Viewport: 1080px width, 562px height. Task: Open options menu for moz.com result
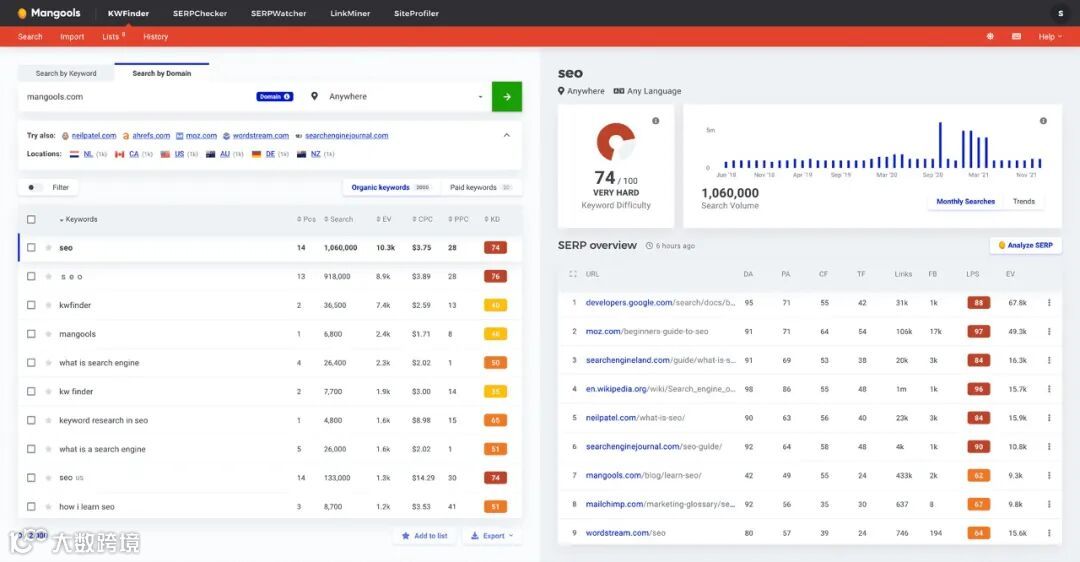coord(1049,331)
